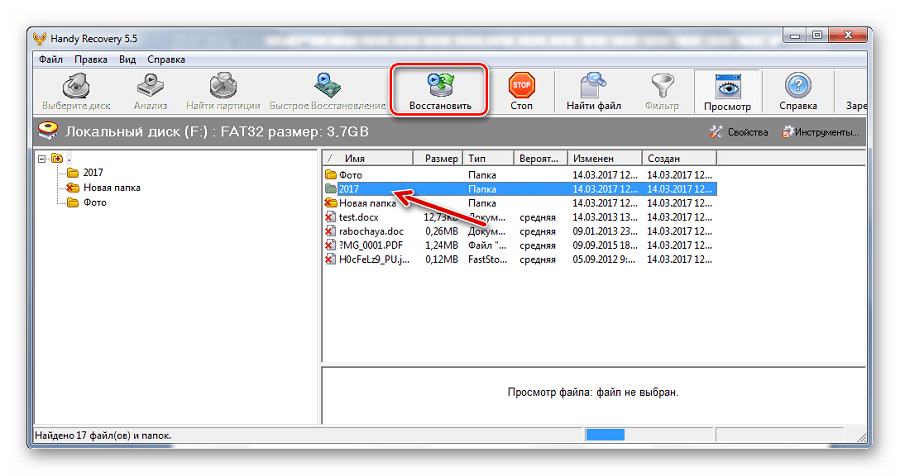Image resolution: width=900 pixels, height=476 pixels.
Task: Click the Найти партиции toolbar icon
Action: pos(223,86)
